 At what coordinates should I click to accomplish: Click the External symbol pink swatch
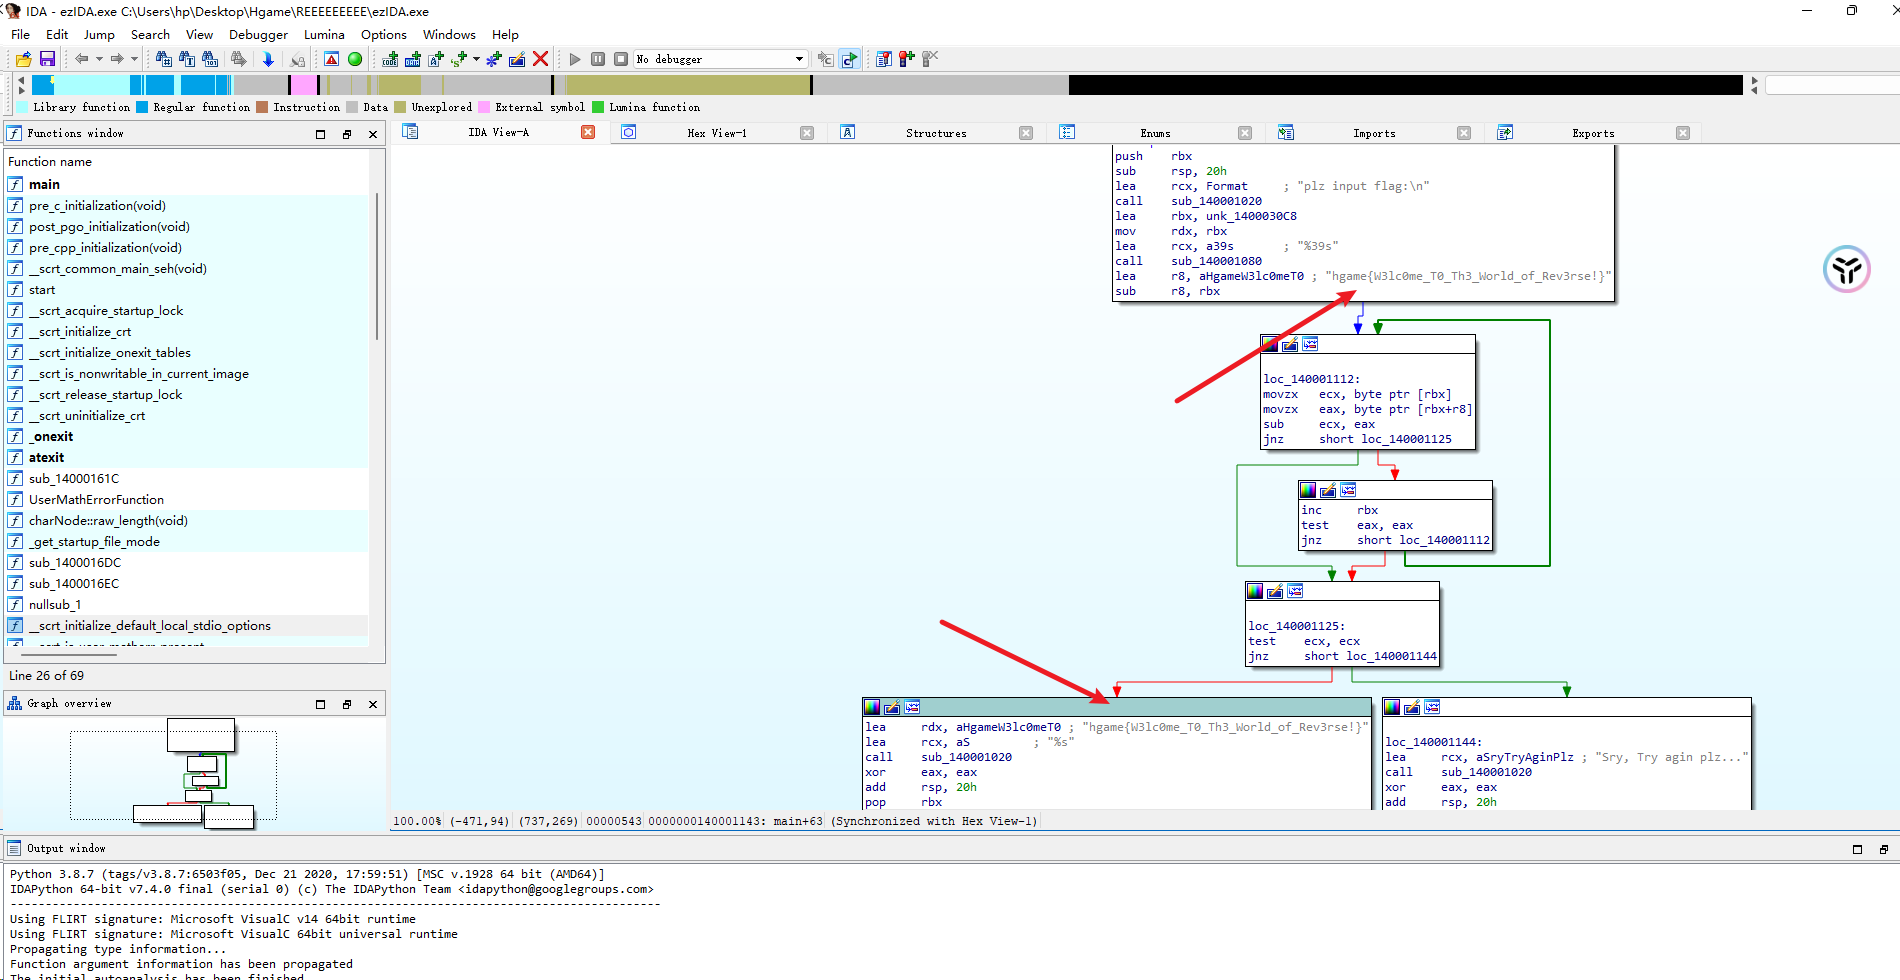tap(484, 107)
